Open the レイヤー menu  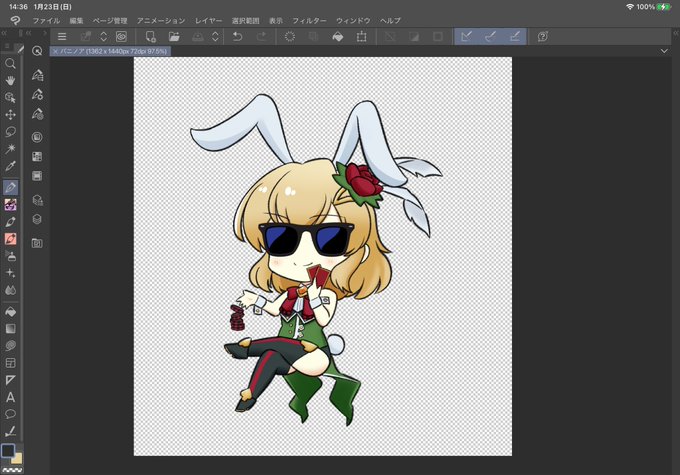tap(208, 20)
